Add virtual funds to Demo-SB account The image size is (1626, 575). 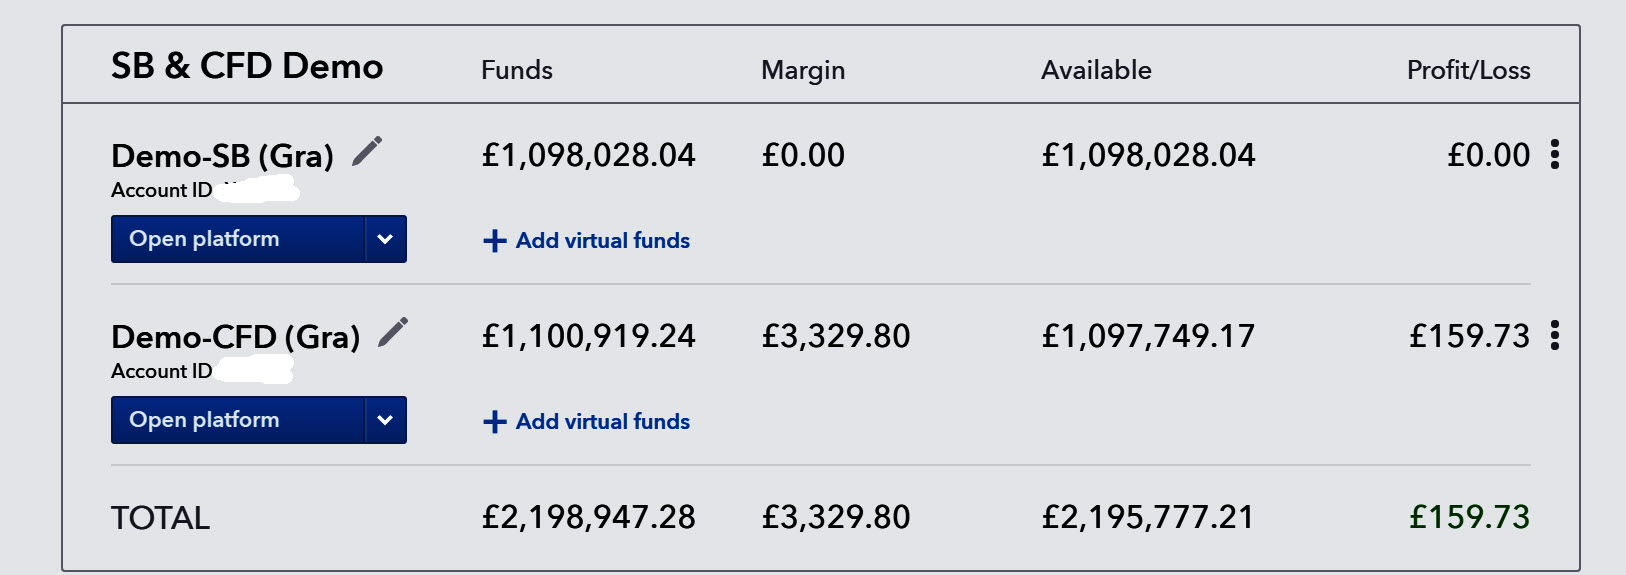(x=587, y=241)
